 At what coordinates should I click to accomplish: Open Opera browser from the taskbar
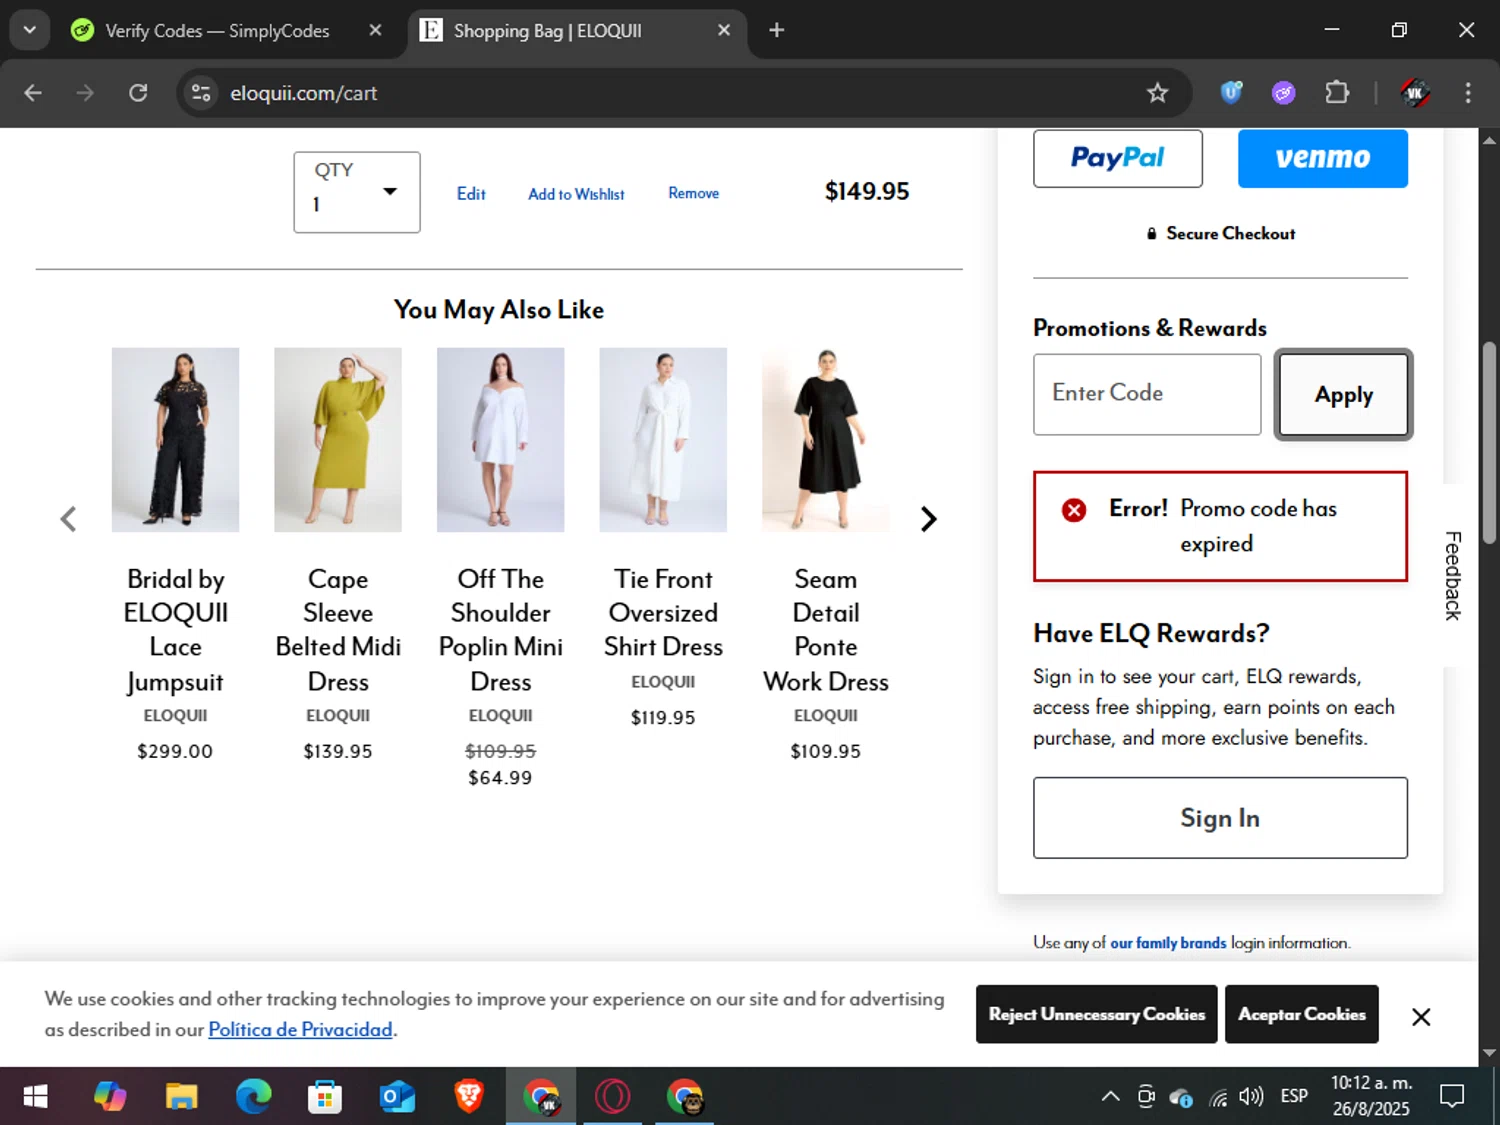click(612, 1097)
